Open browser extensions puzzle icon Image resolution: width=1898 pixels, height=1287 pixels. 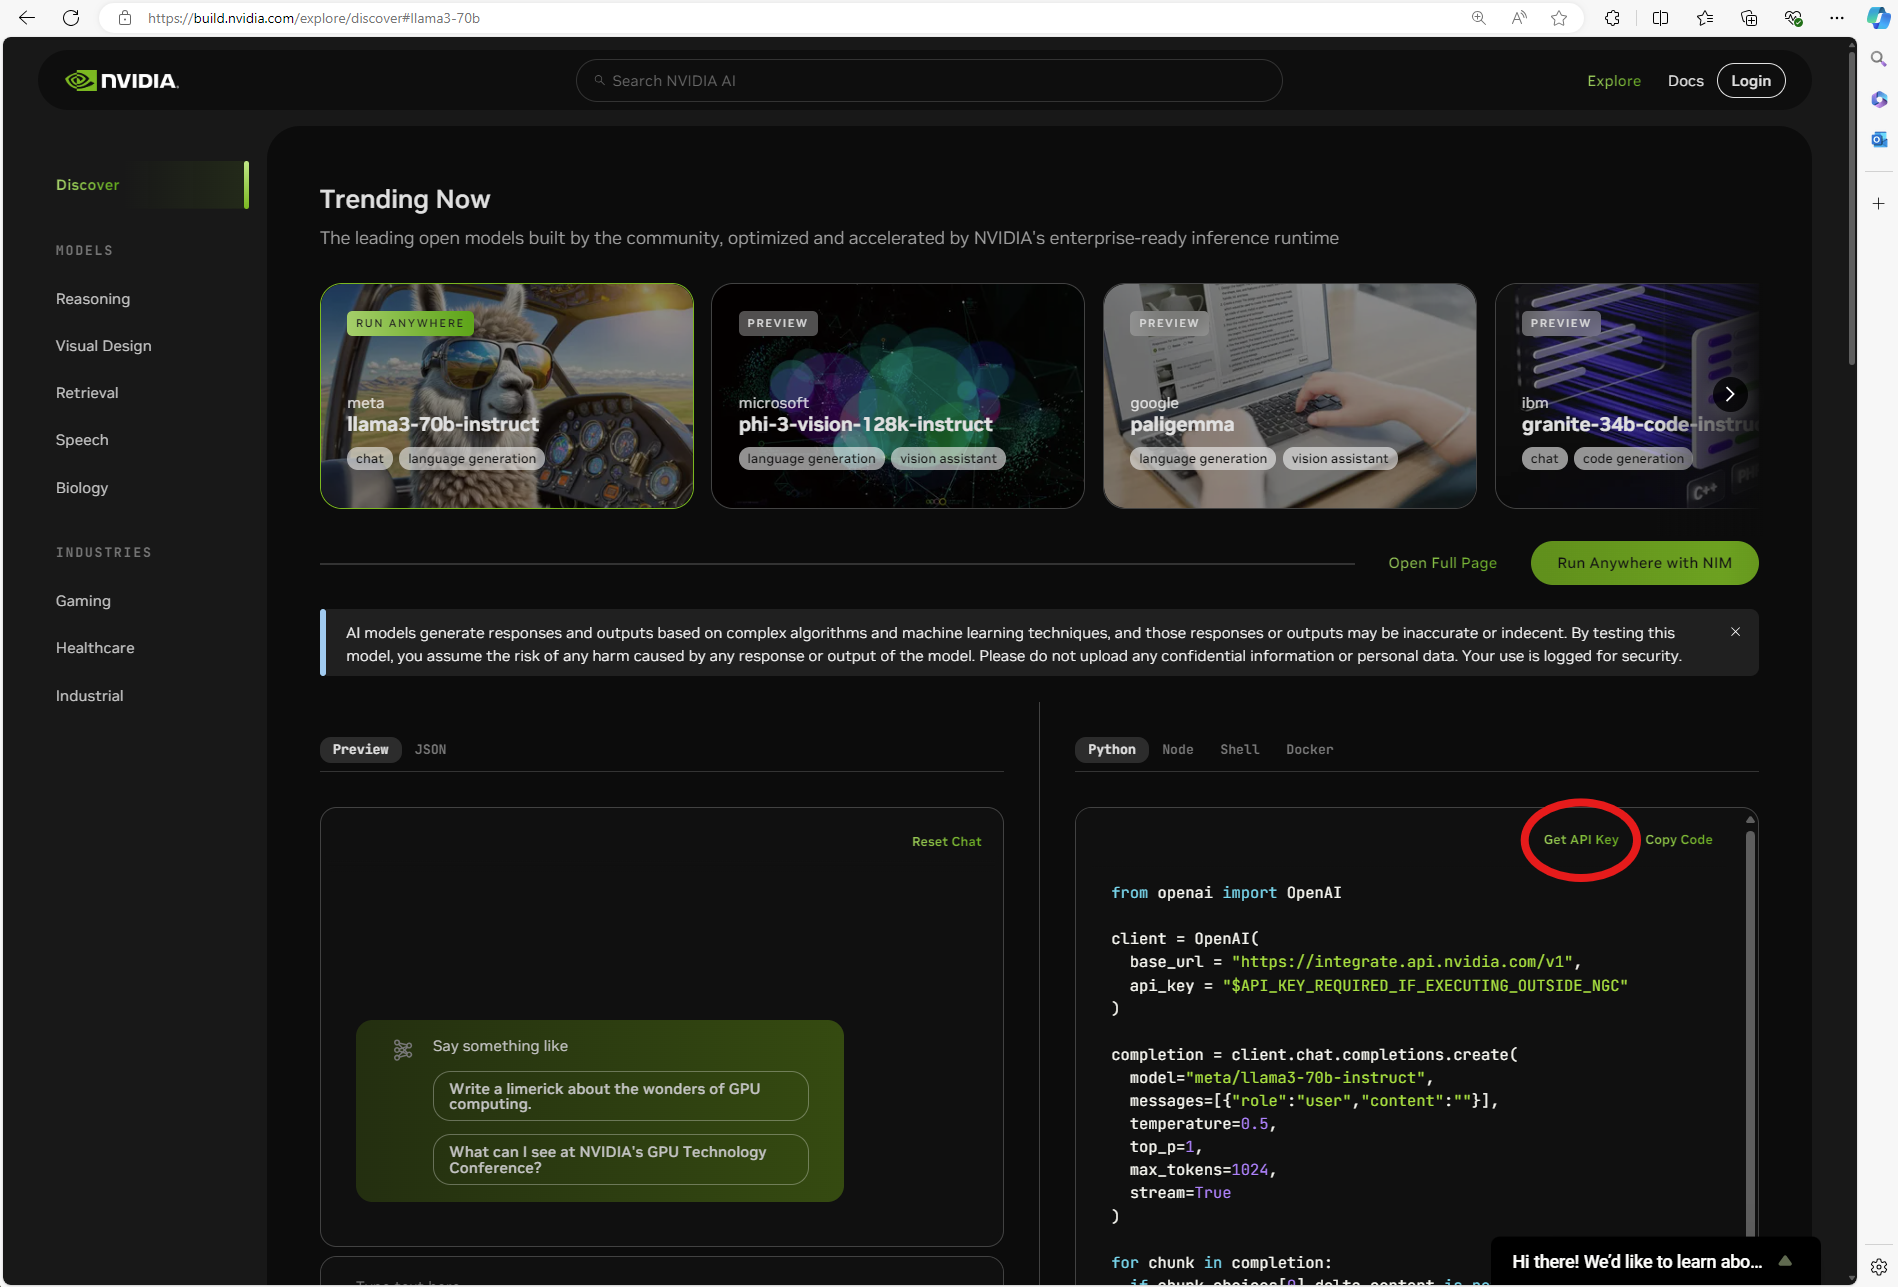click(1612, 18)
